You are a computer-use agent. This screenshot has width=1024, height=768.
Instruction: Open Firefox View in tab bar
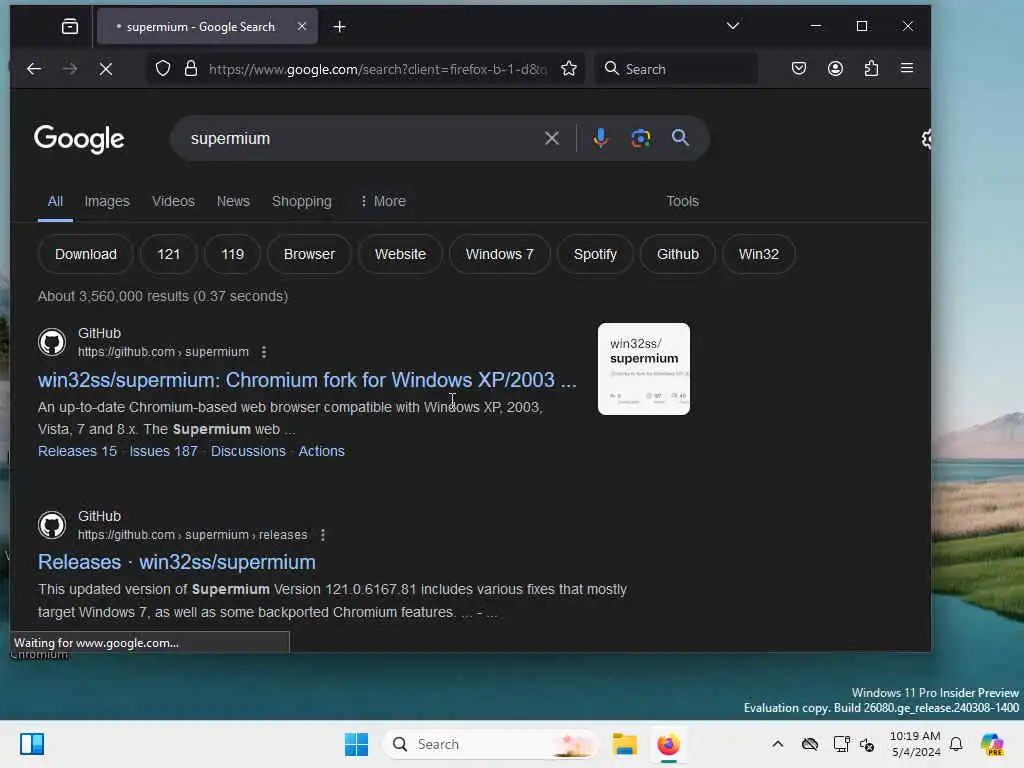70,27
